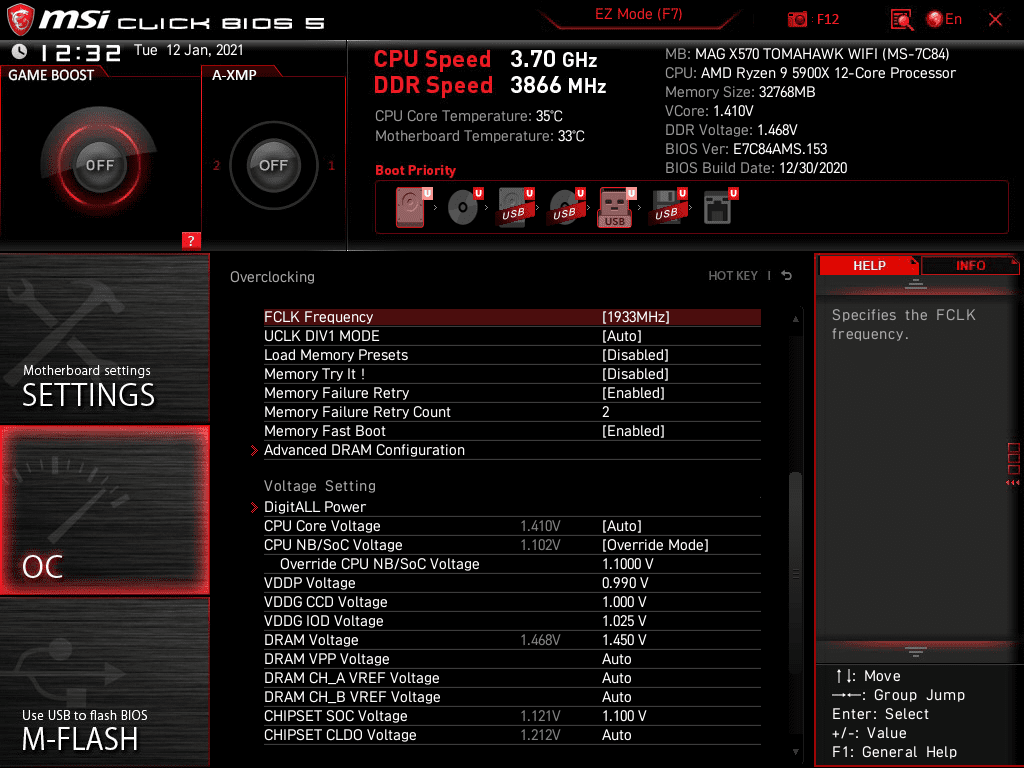Change language via the En globe icon

click(x=944, y=19)
